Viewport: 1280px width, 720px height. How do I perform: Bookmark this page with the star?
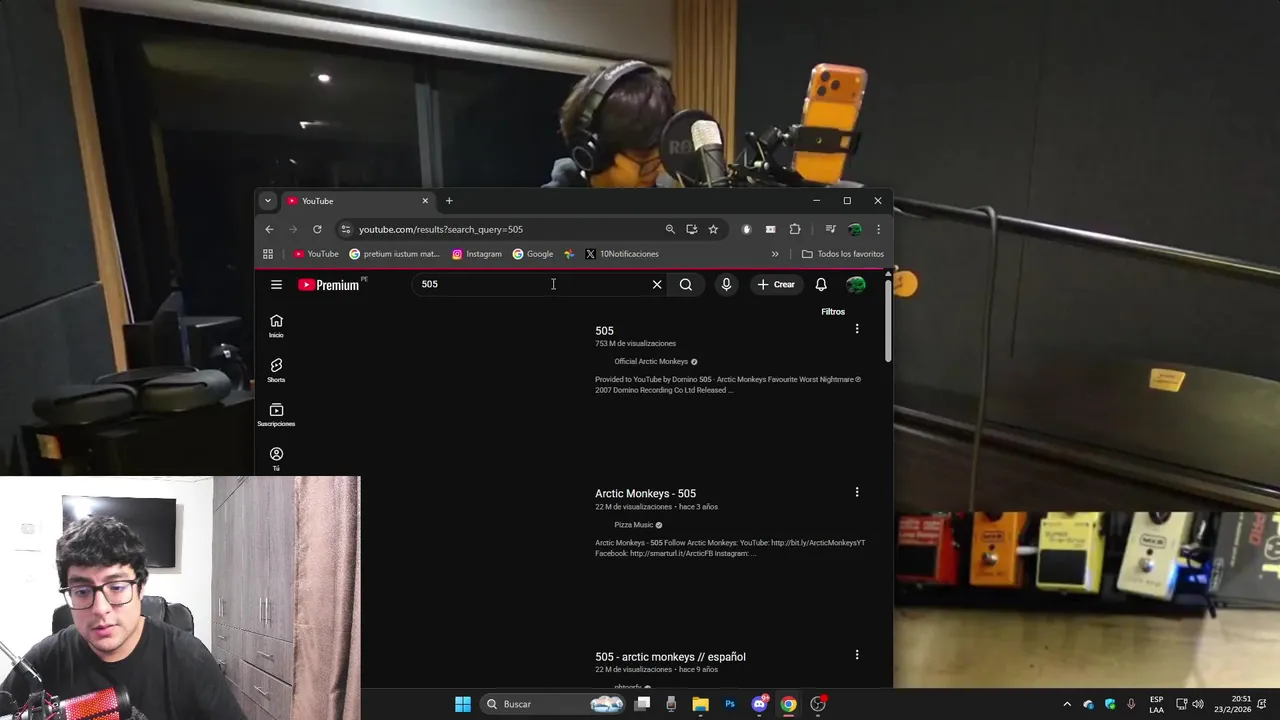[x=713, y=230]
